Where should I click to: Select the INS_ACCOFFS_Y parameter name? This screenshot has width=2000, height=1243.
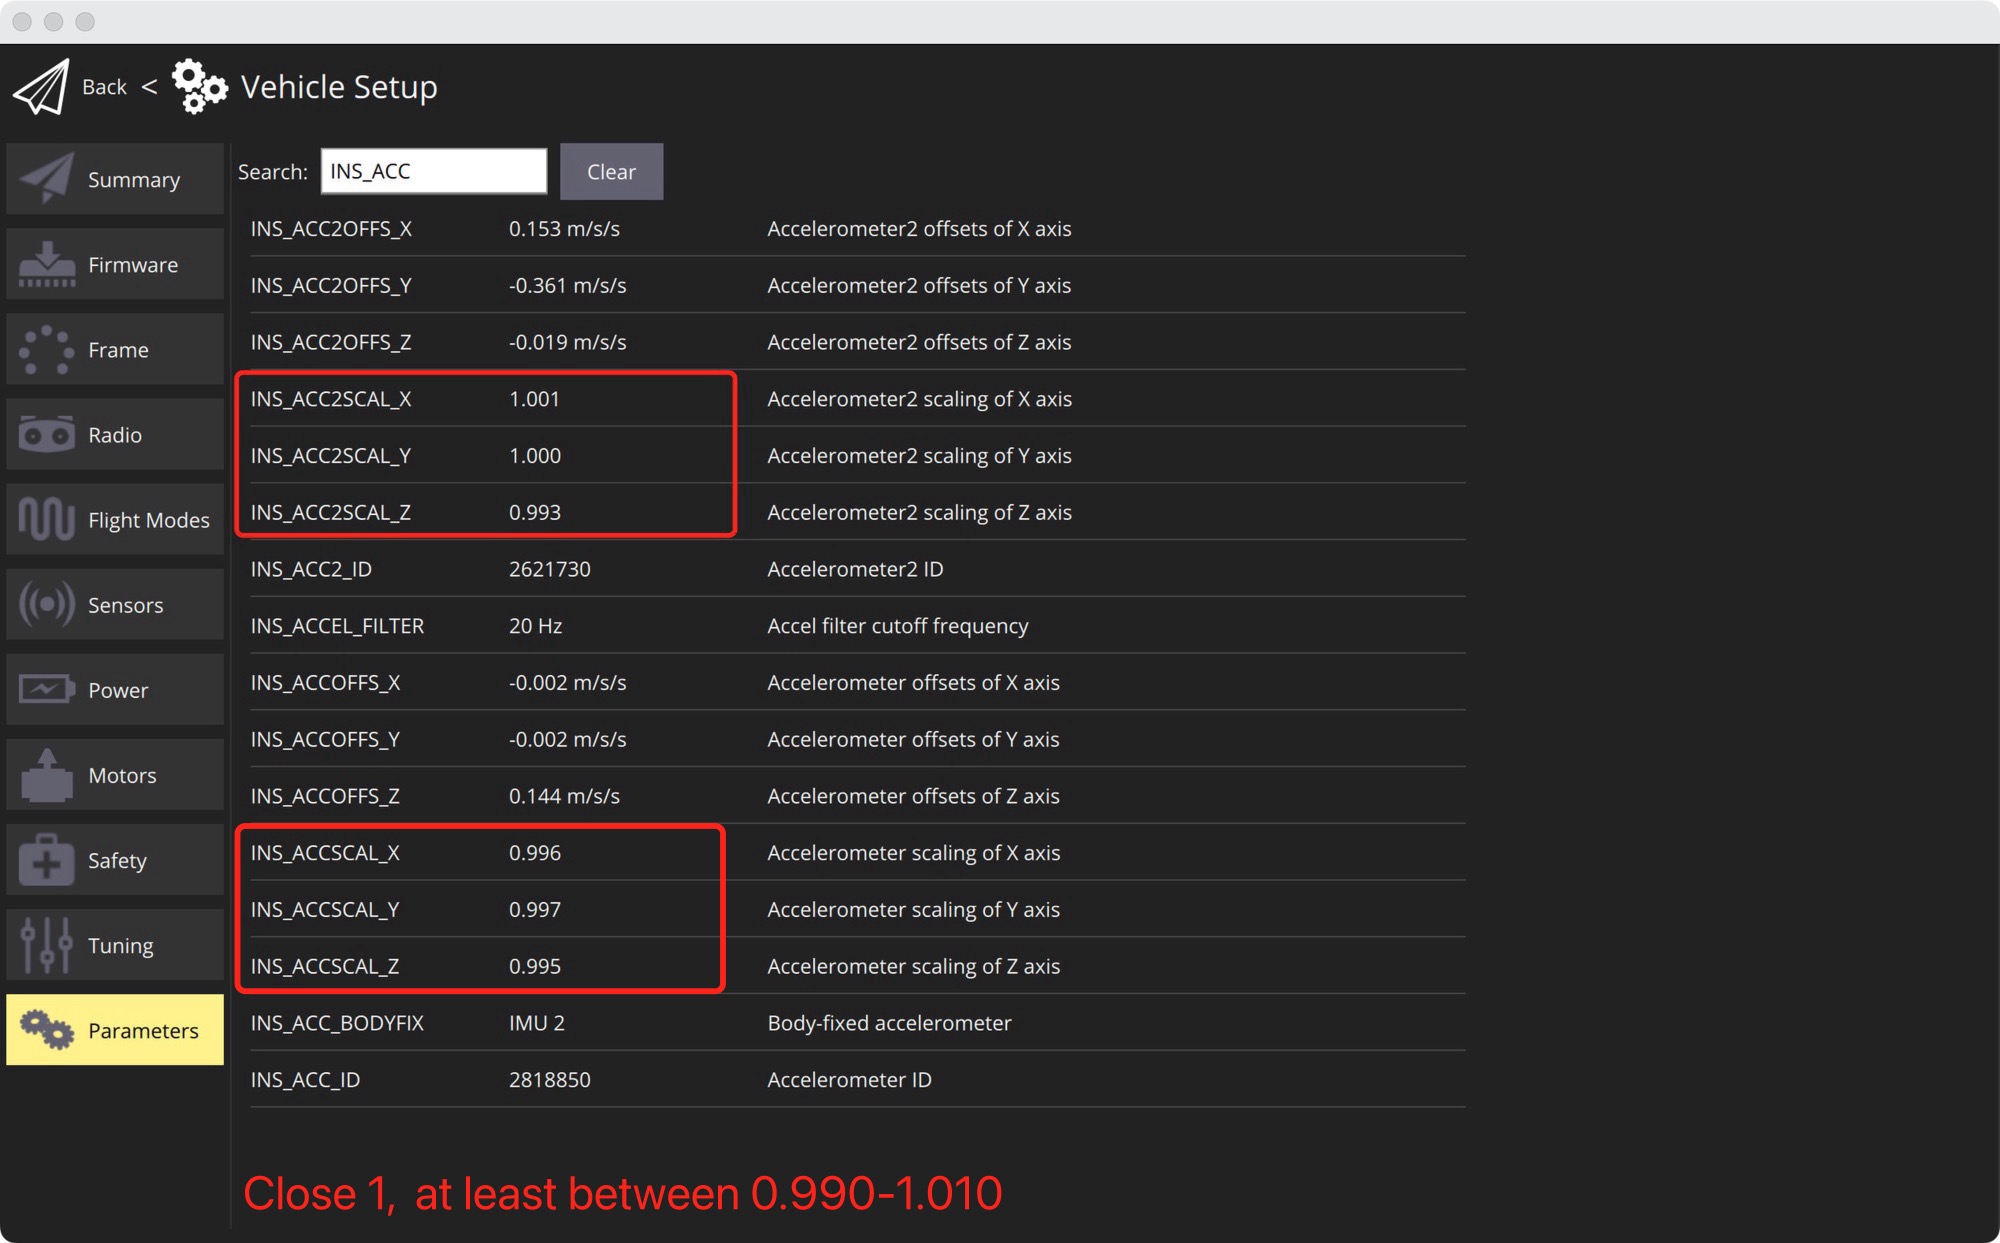point(325,739)
